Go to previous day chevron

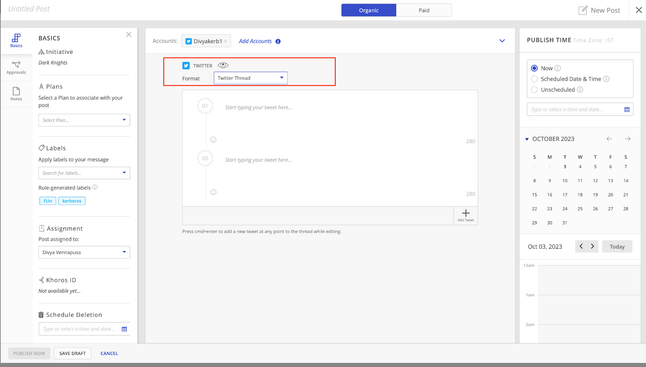(x=581, y=246)
